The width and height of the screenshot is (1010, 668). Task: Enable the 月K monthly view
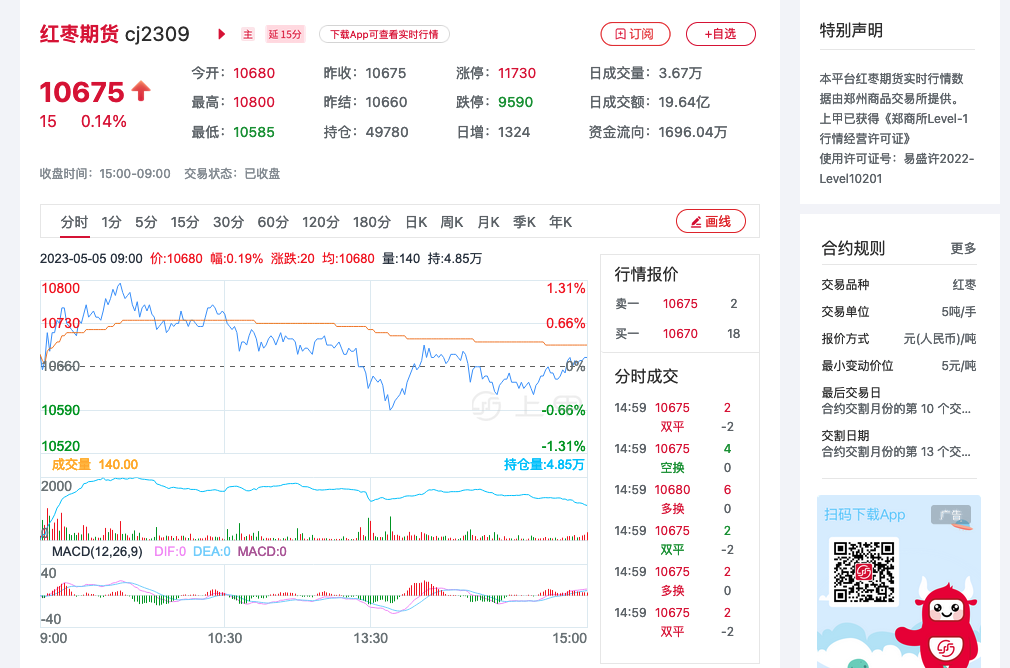[x=487, y=221]
